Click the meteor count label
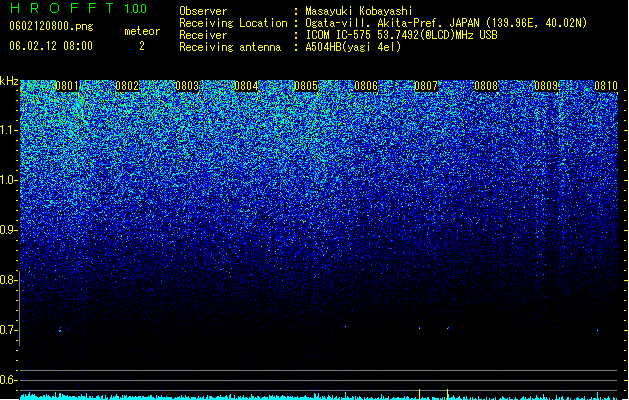The image size is (629, 400). pos(142,31)
